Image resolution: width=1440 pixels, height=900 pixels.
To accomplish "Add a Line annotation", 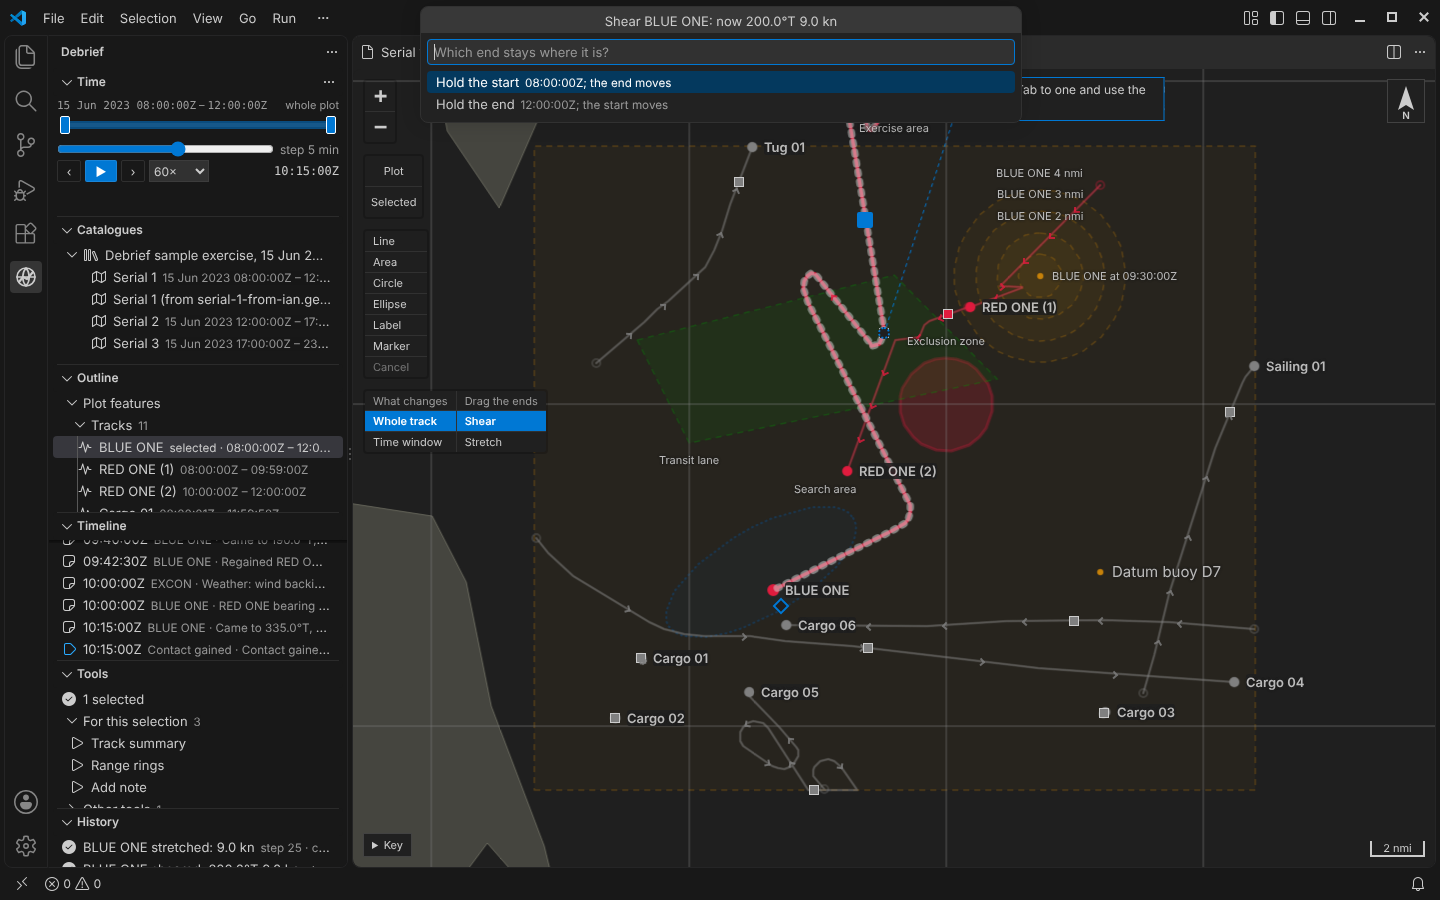I will point(395,241).
